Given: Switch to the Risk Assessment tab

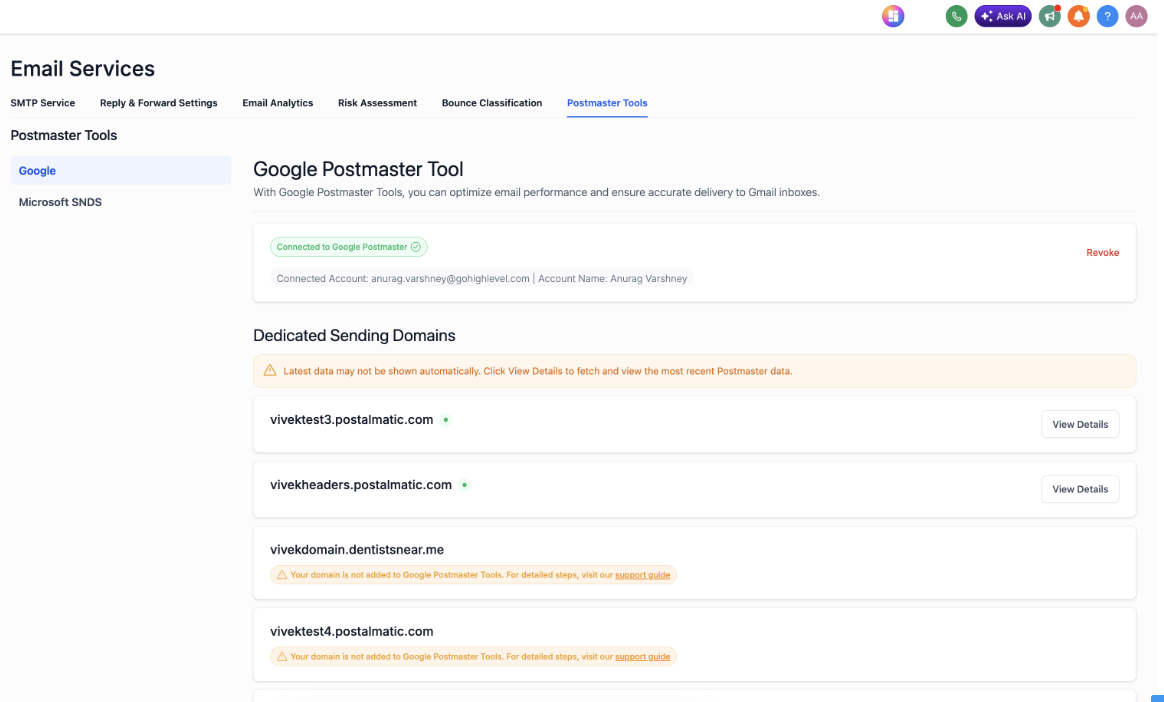Looking at the screenshot, I should pyautogui.click(x=377, y=103).
